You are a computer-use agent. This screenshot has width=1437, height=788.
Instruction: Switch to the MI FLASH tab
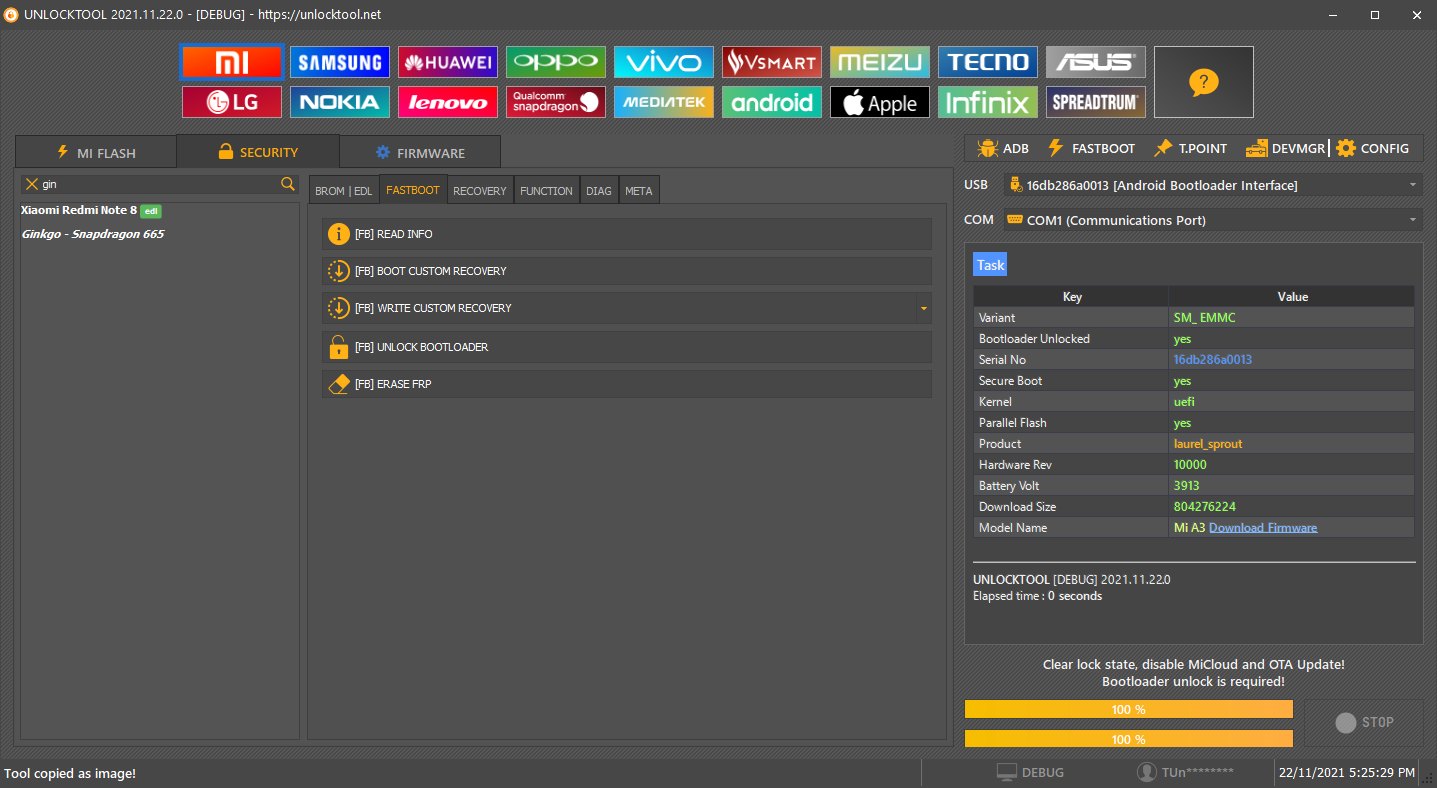click(x=96, y=153)
